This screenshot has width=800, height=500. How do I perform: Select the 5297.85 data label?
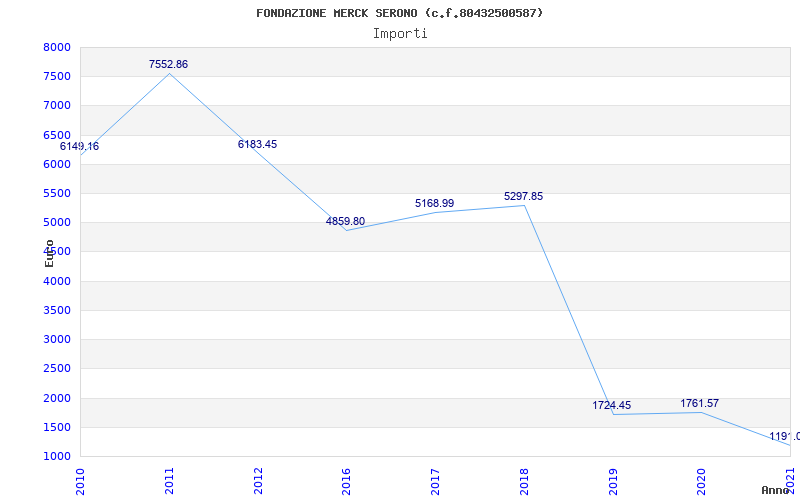523,196
